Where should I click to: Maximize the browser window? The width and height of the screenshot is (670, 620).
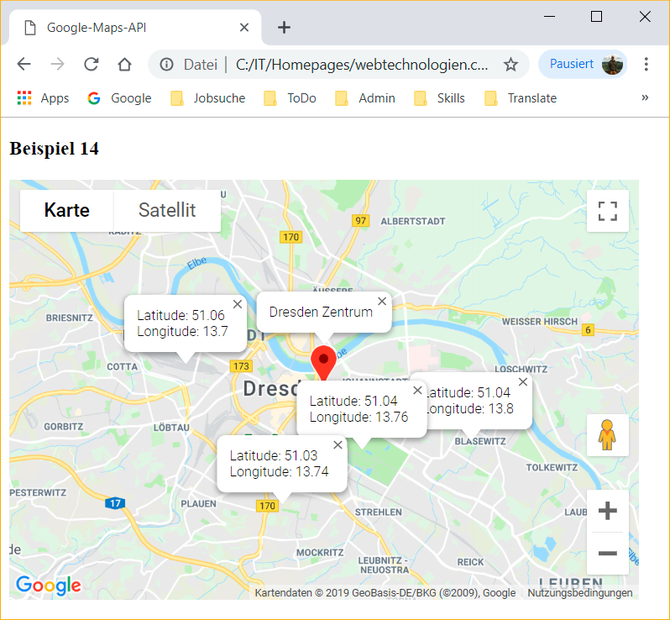[596, 17]
